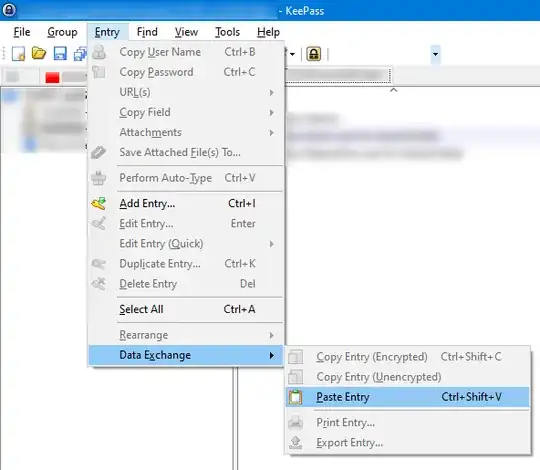Close the Entry menu via its header
540x470 pixels.
(107, 32)
